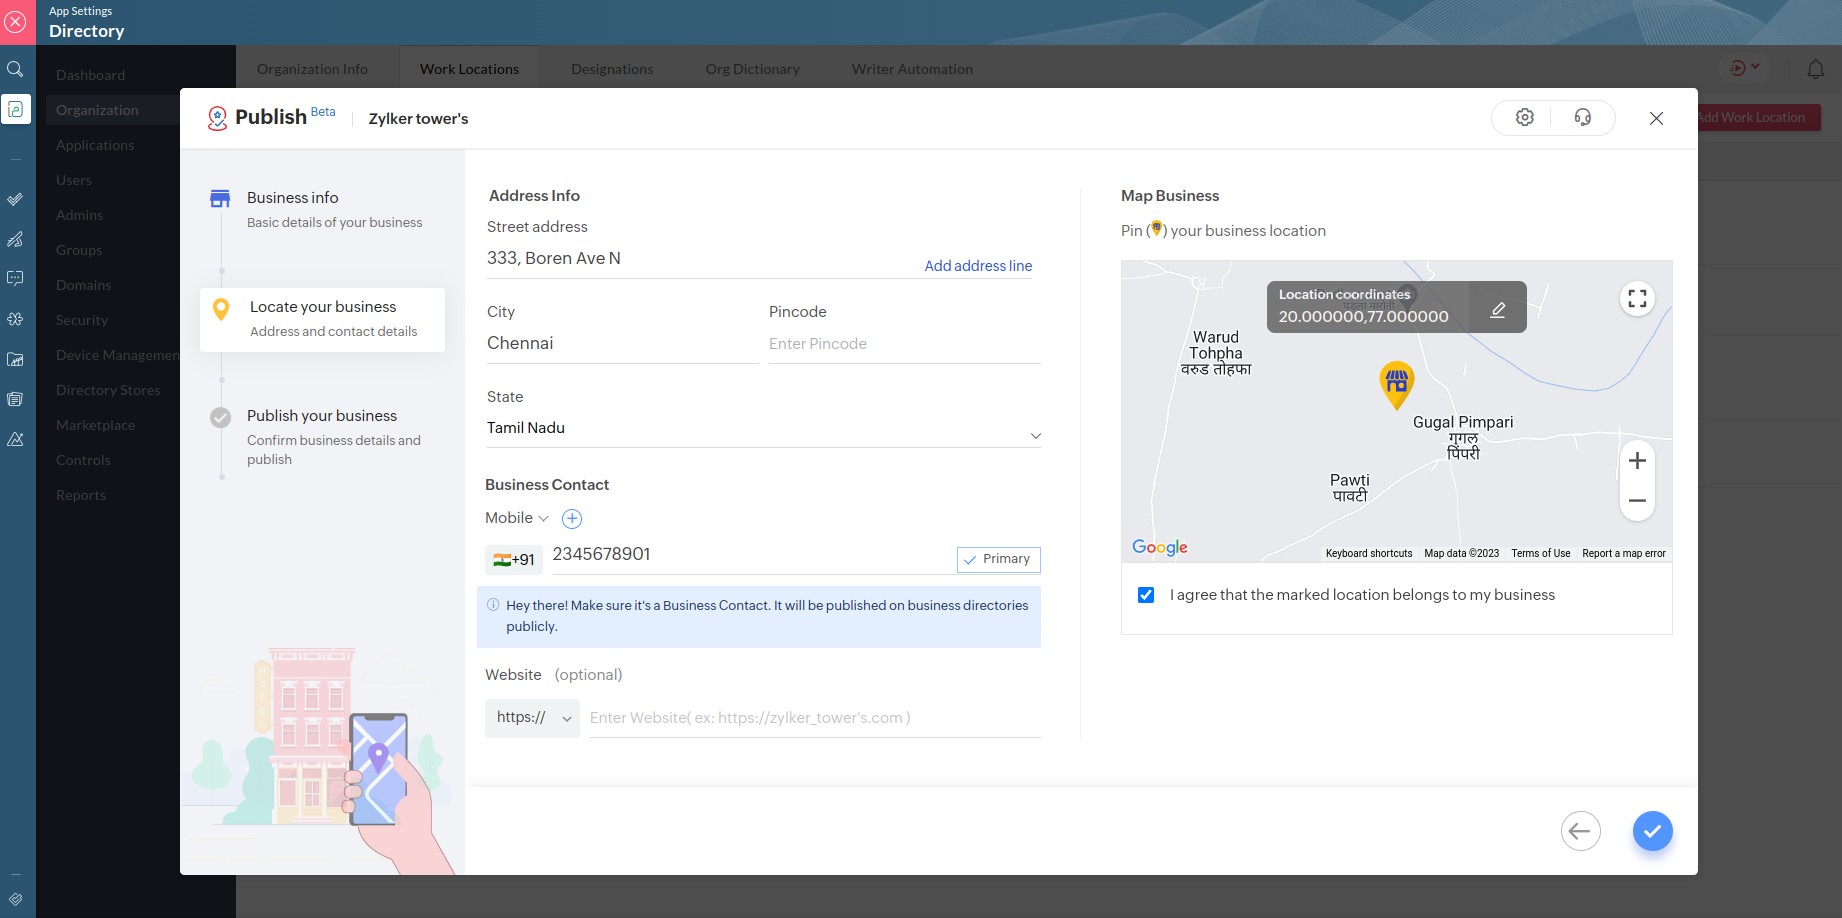Toggle fullscreen view of the map
The width and height of the screenshot is (1842, 918).
(x=1637, y=299)
